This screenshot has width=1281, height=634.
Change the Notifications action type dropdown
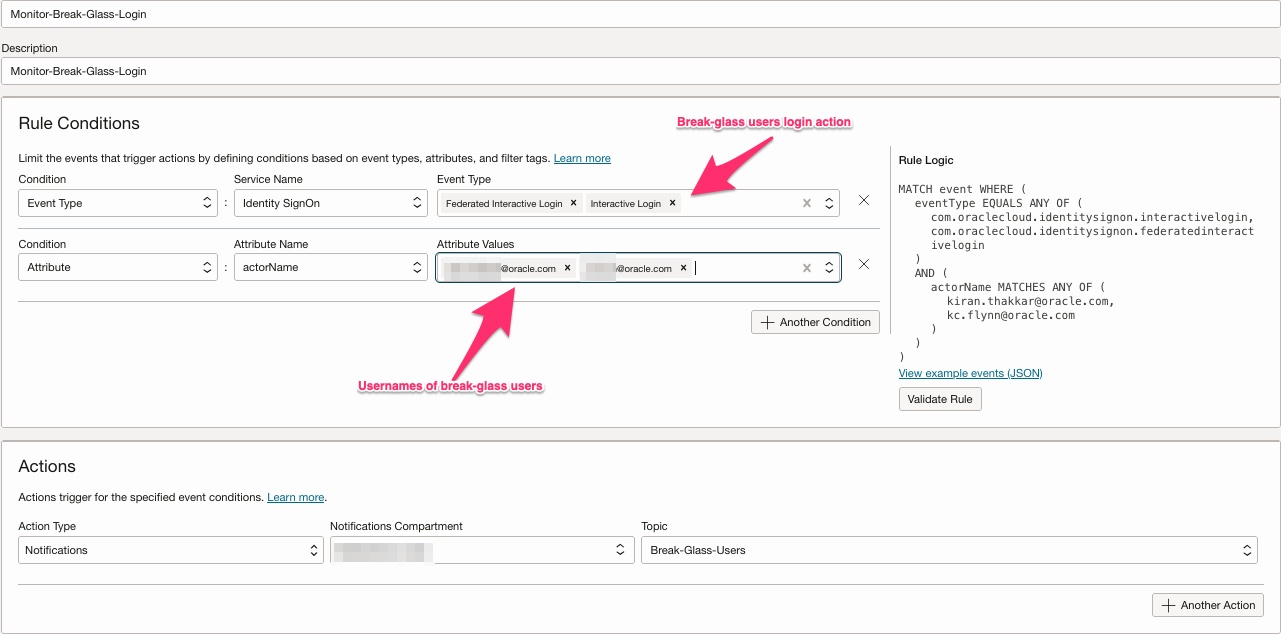(170, 550)
